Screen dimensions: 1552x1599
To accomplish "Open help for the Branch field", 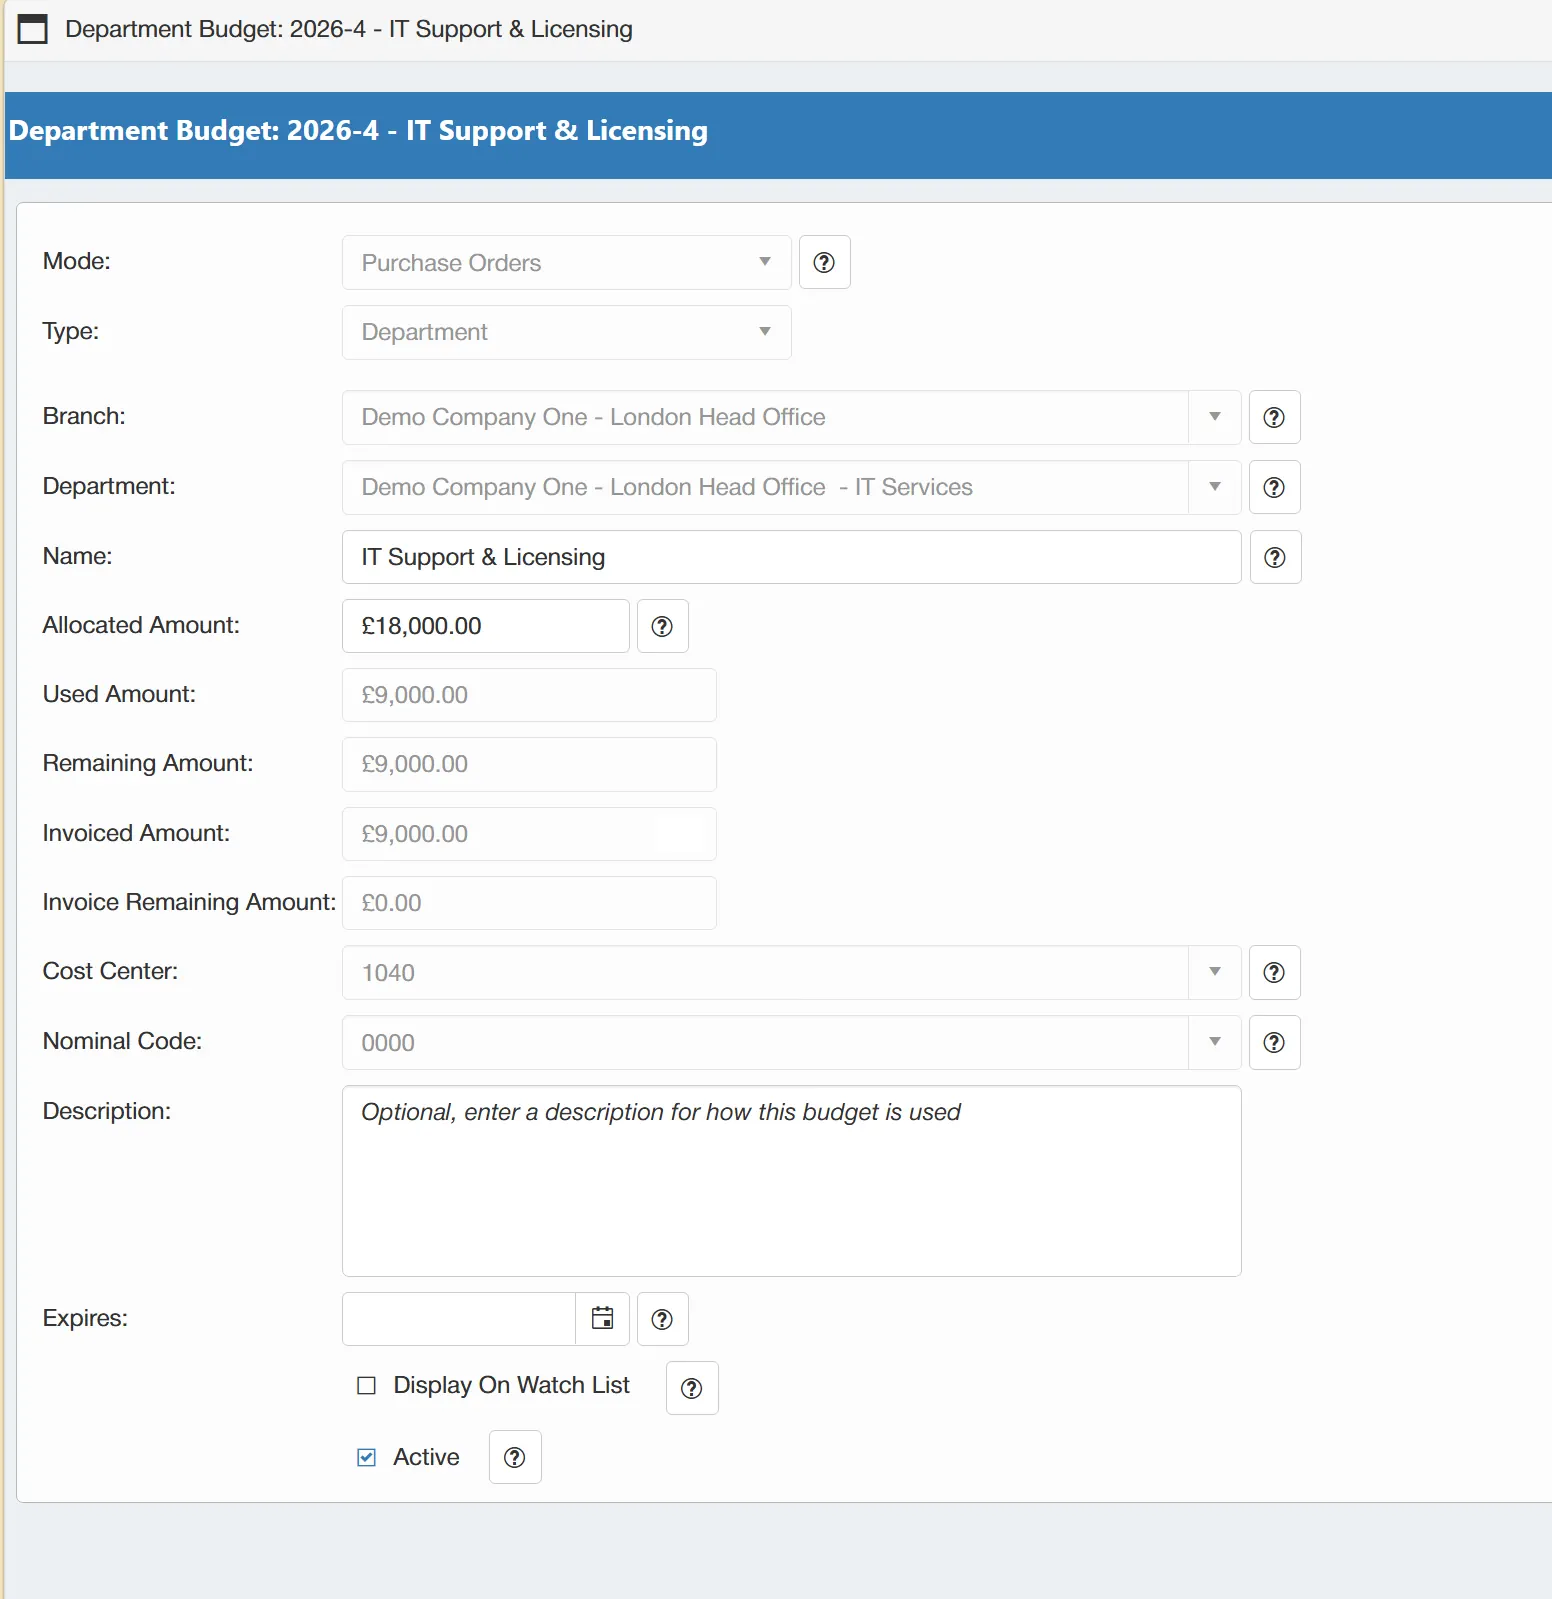I will 1274,417.
